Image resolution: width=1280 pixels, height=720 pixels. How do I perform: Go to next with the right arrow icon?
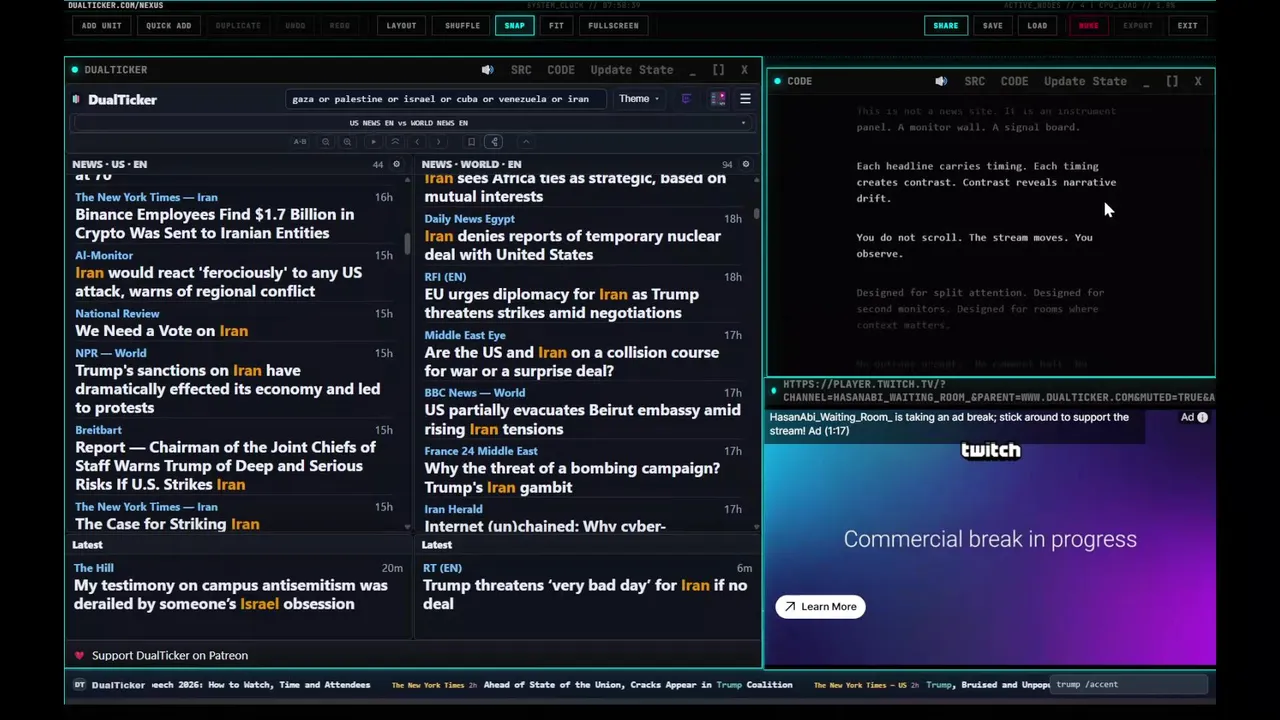[438, 142]
